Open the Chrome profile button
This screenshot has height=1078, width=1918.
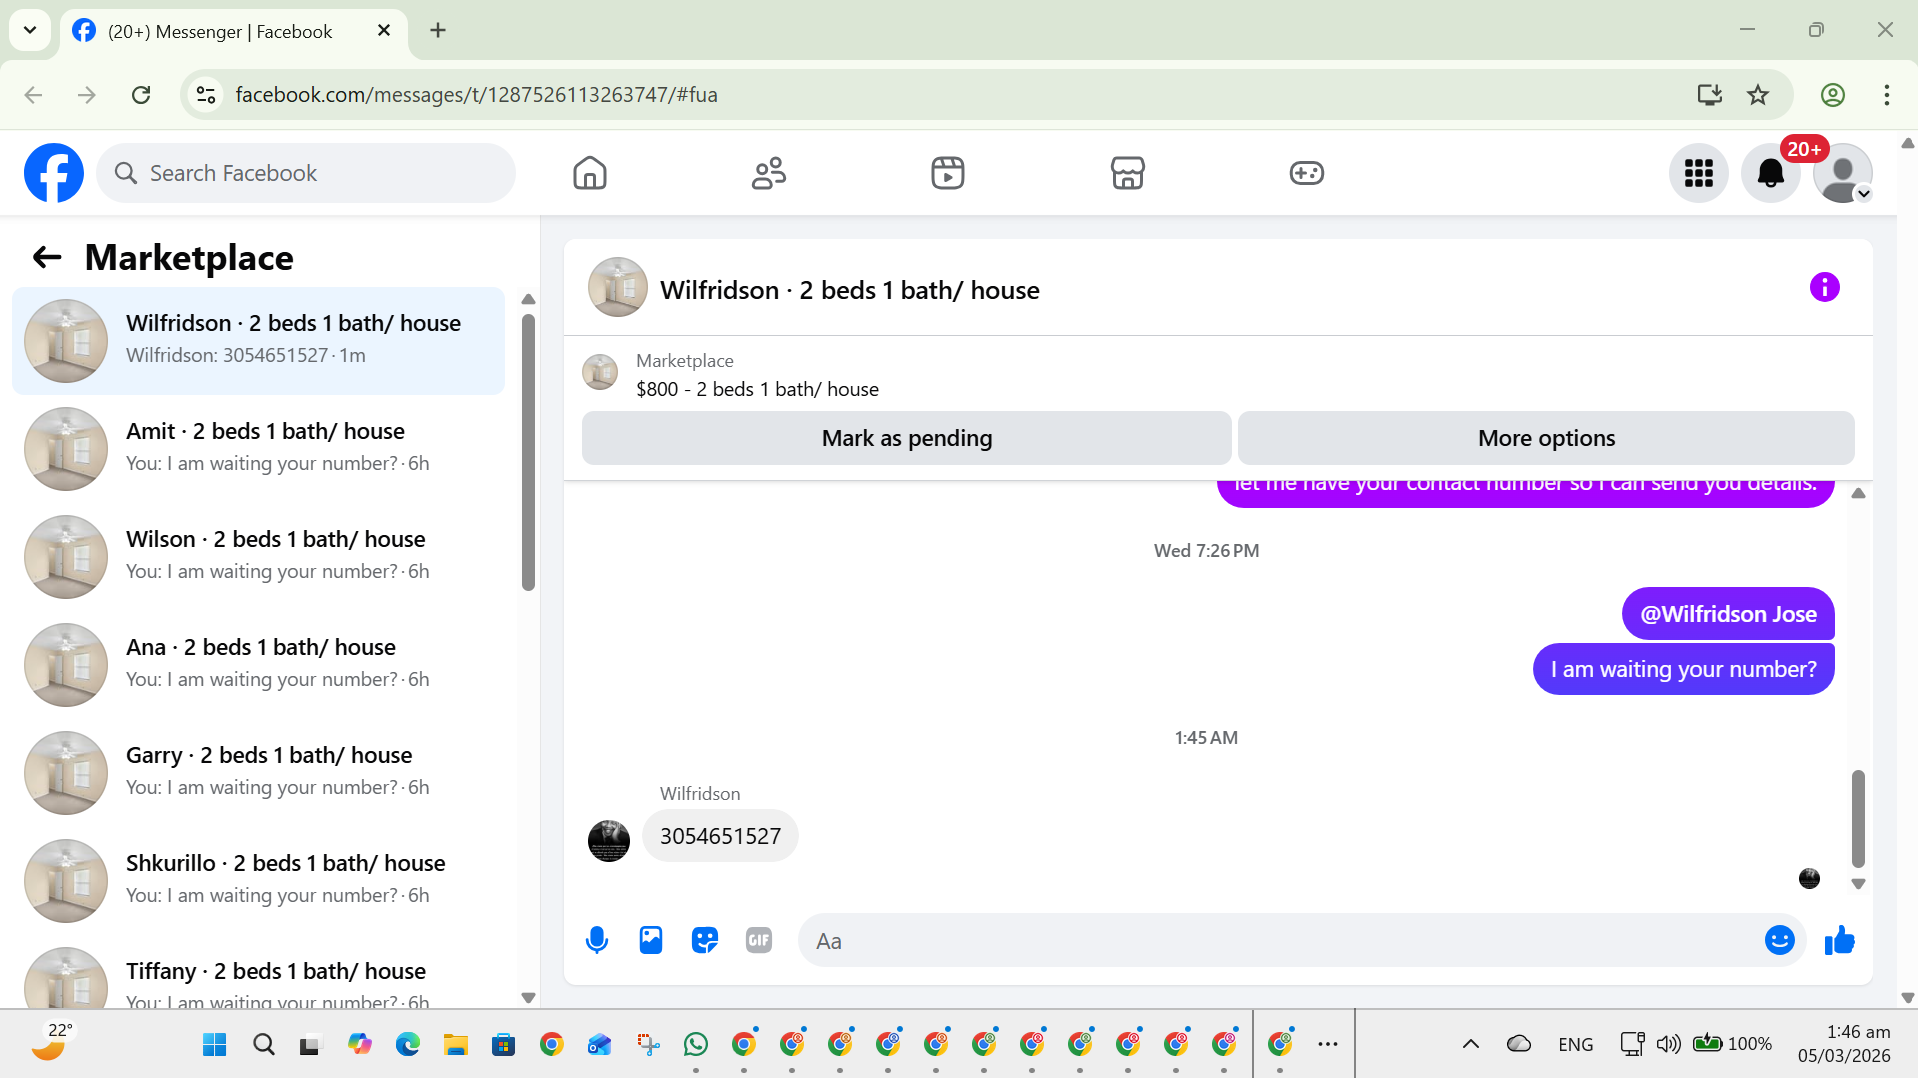coord(1833,95)
